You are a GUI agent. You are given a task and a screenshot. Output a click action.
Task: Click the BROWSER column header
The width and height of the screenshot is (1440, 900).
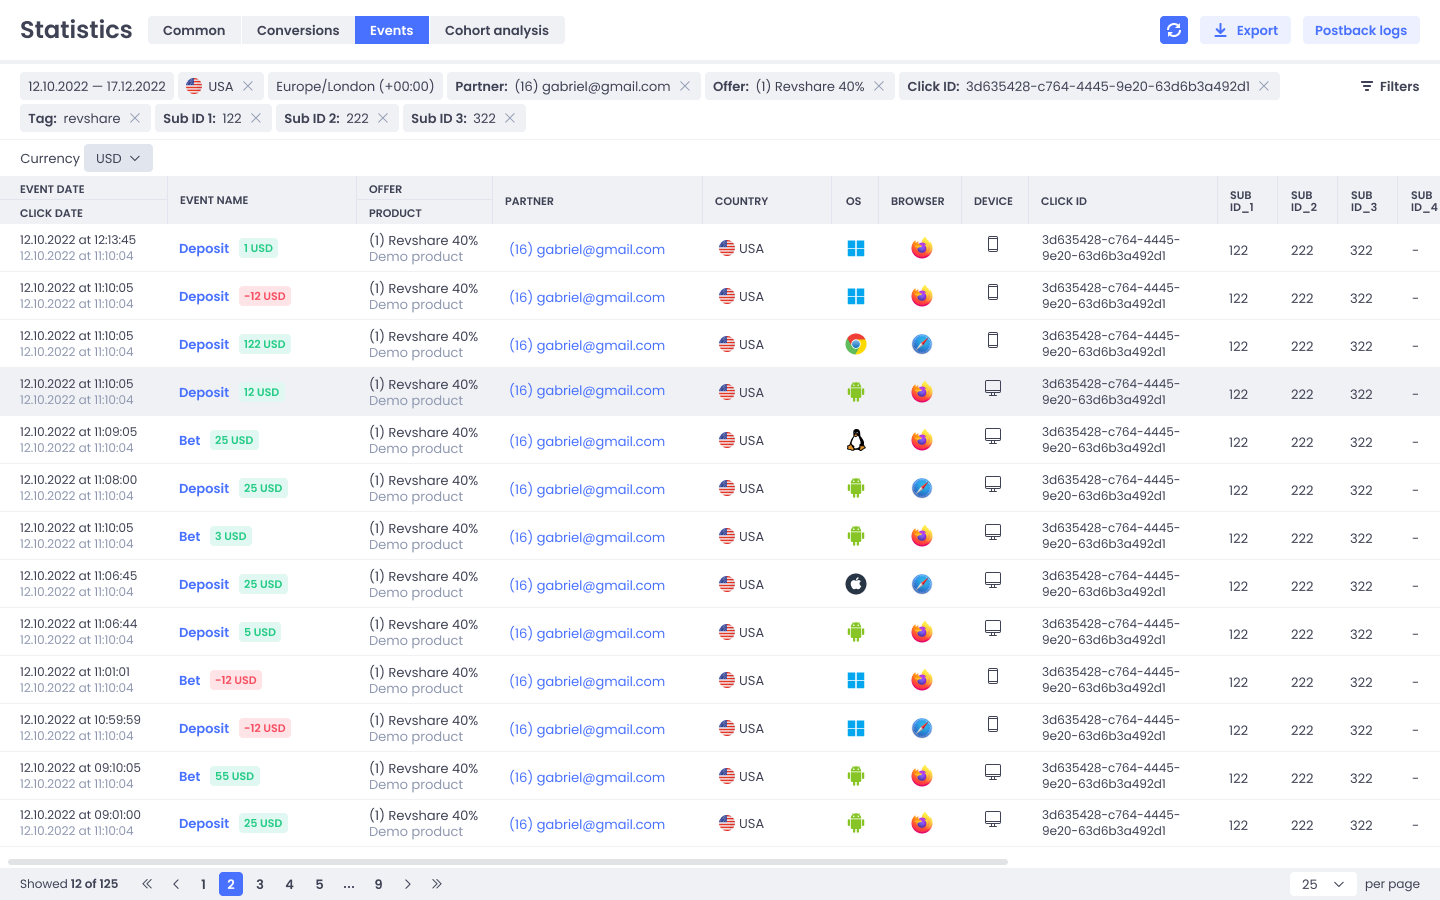[918, 201]
